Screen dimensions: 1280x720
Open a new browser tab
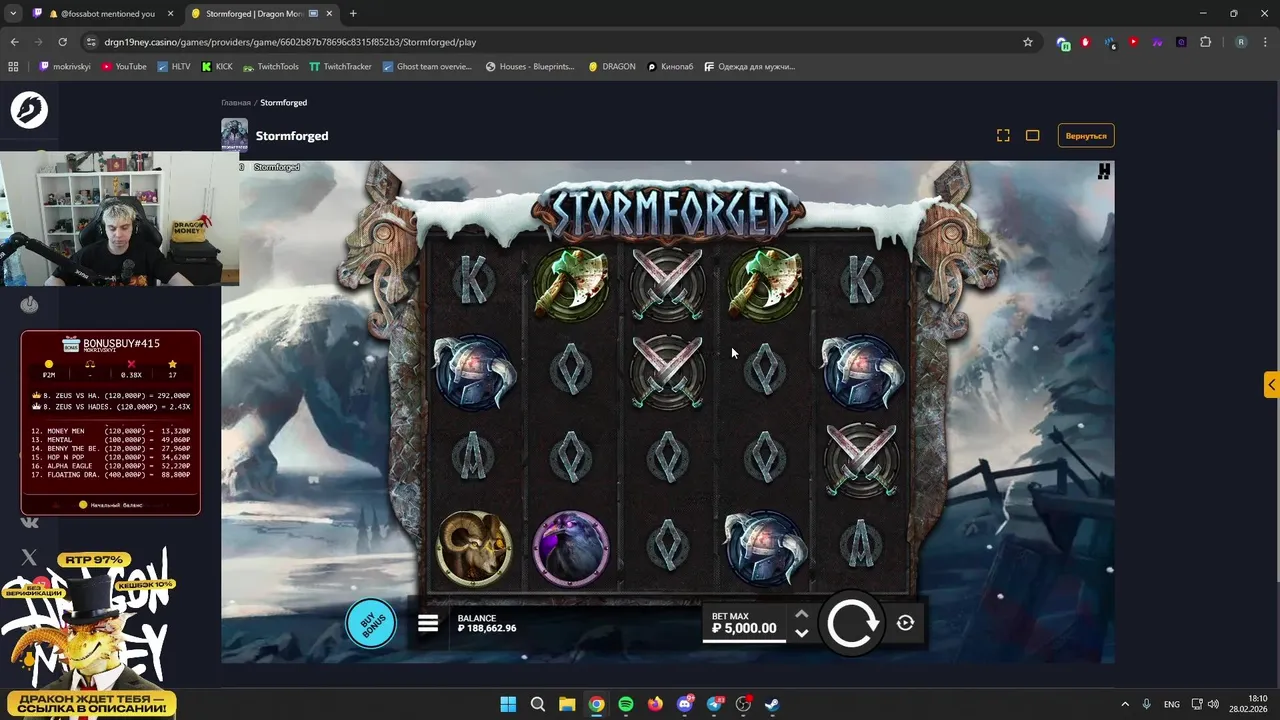coord(353,14)
